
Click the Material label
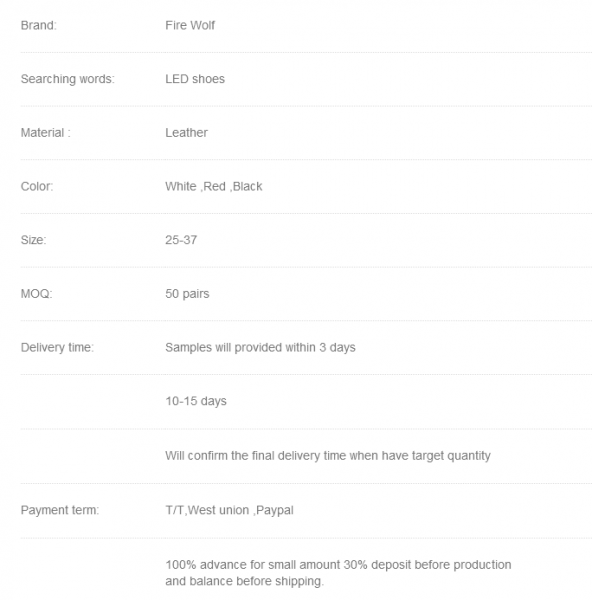click(x=46, y=133)
